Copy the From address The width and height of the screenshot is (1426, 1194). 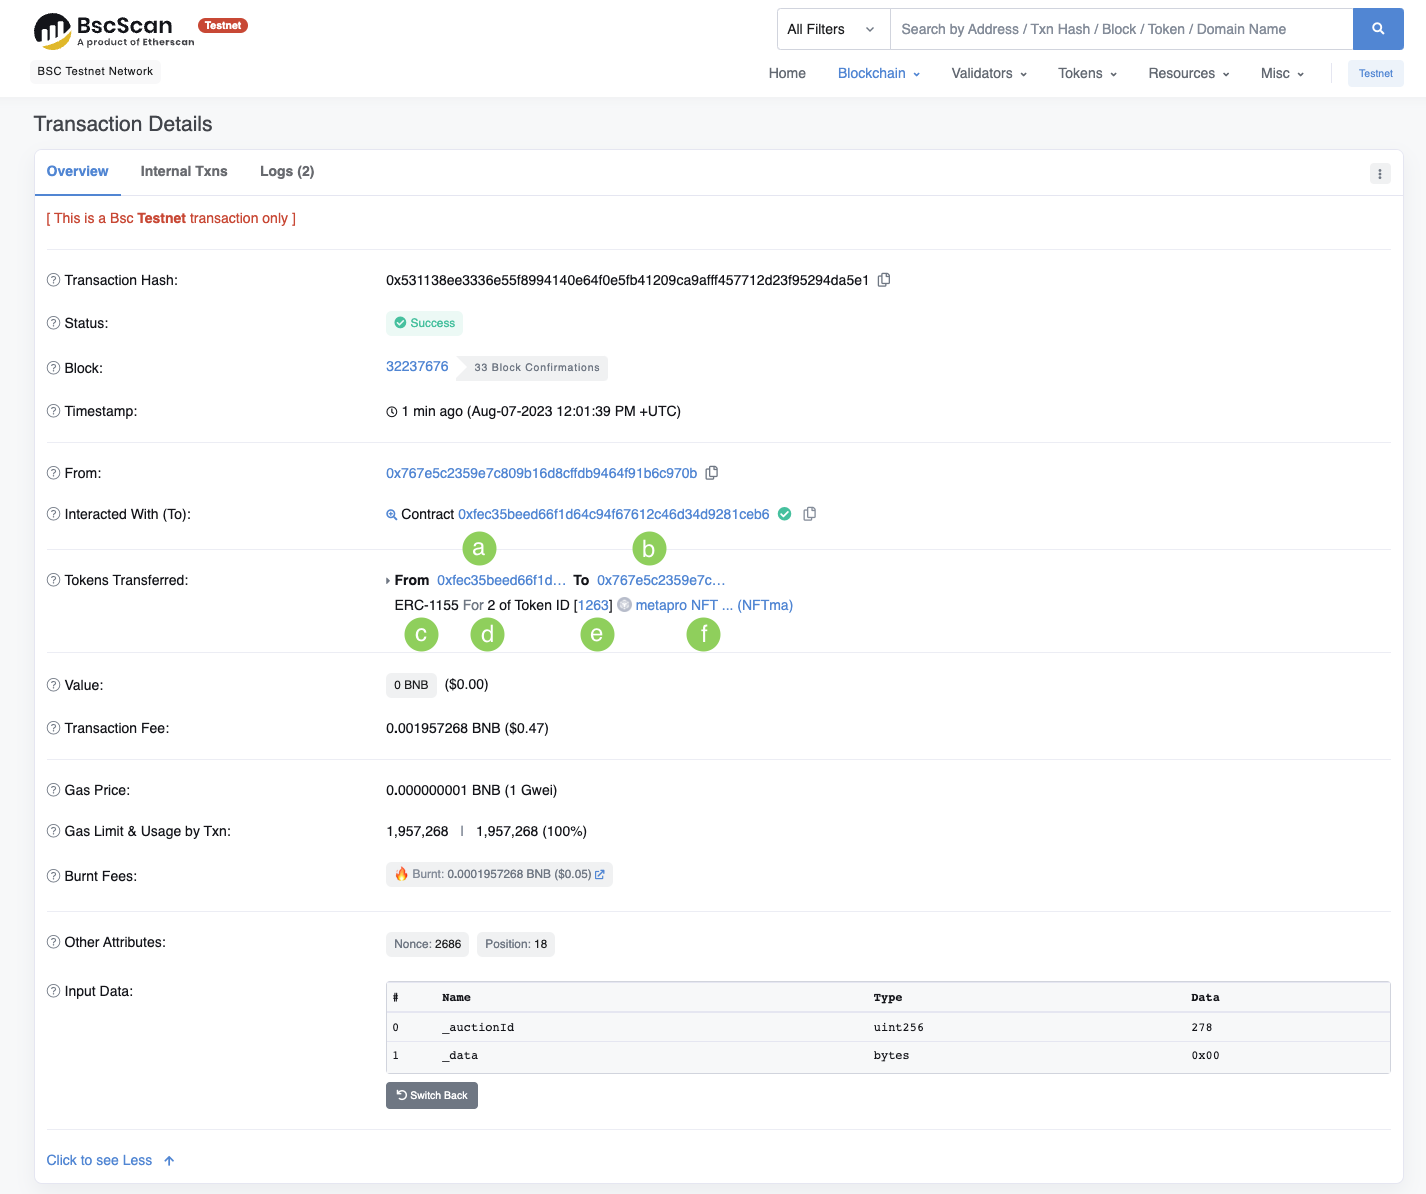click(712, 473)
